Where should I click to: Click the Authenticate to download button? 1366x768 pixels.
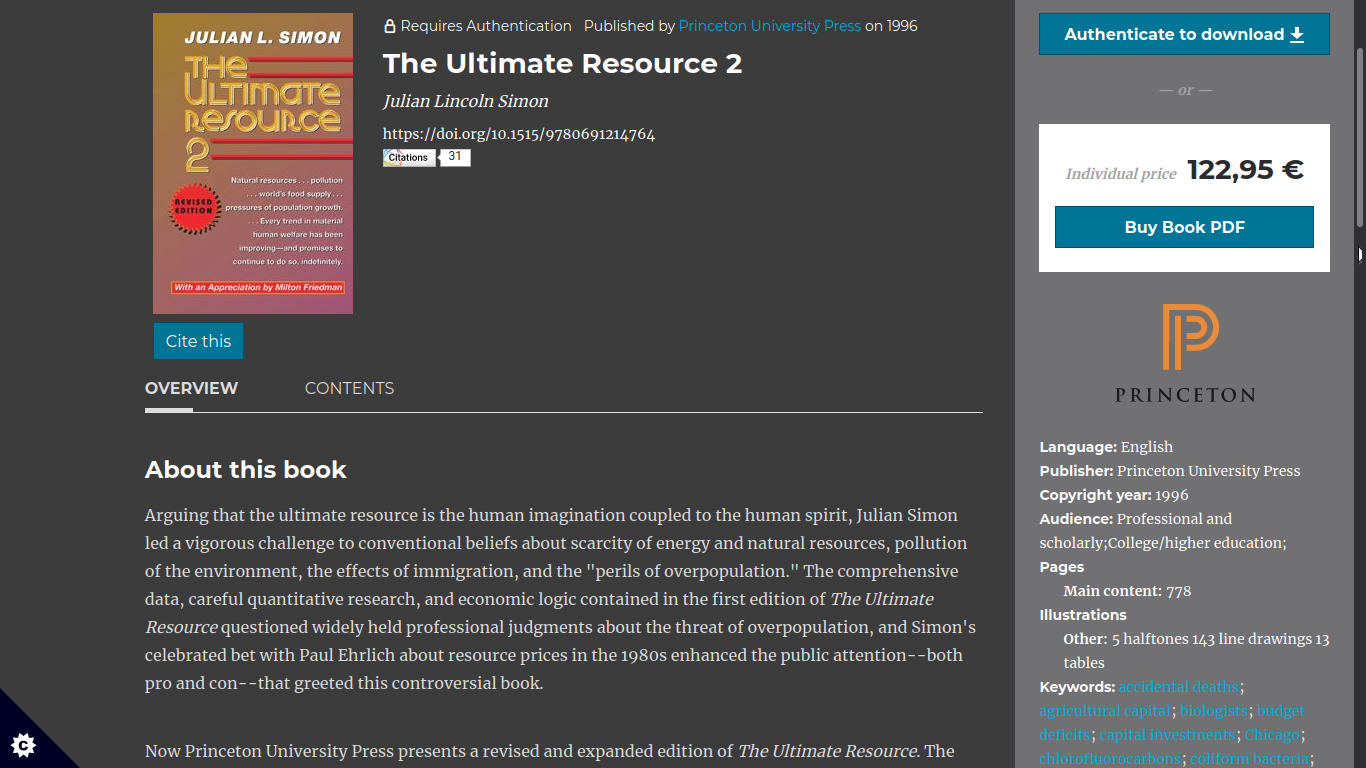1184,34
